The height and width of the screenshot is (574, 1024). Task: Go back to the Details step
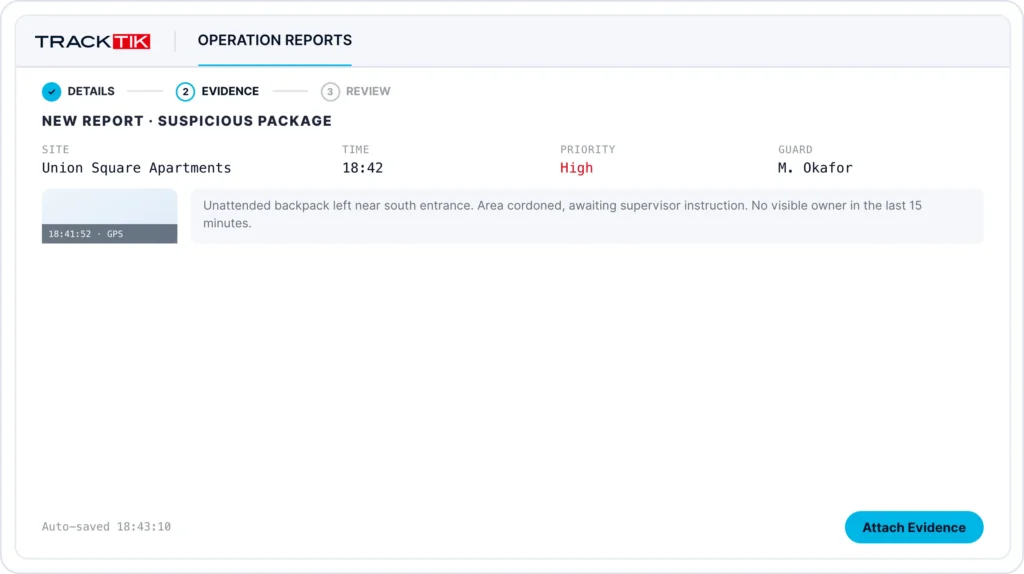point(78,91)
